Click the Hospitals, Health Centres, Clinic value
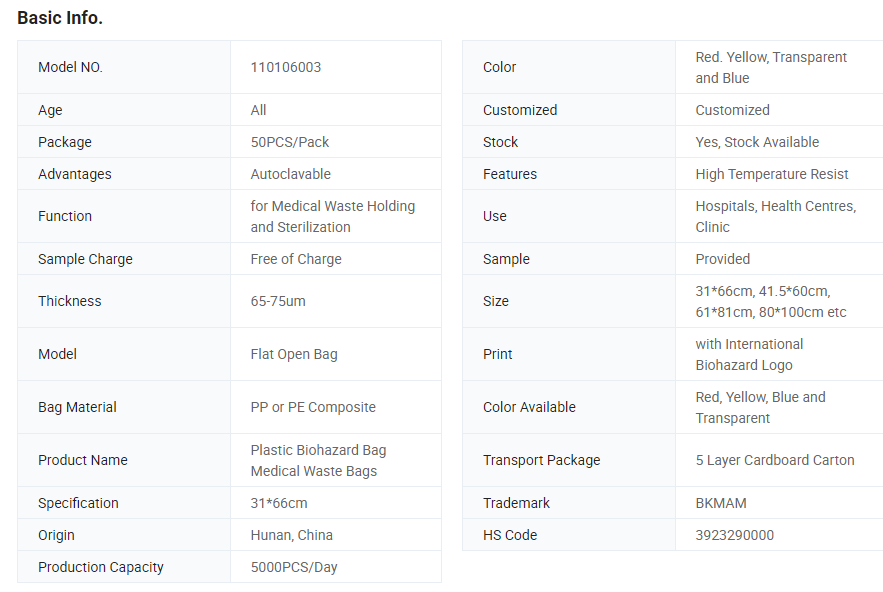 [775, 216]
